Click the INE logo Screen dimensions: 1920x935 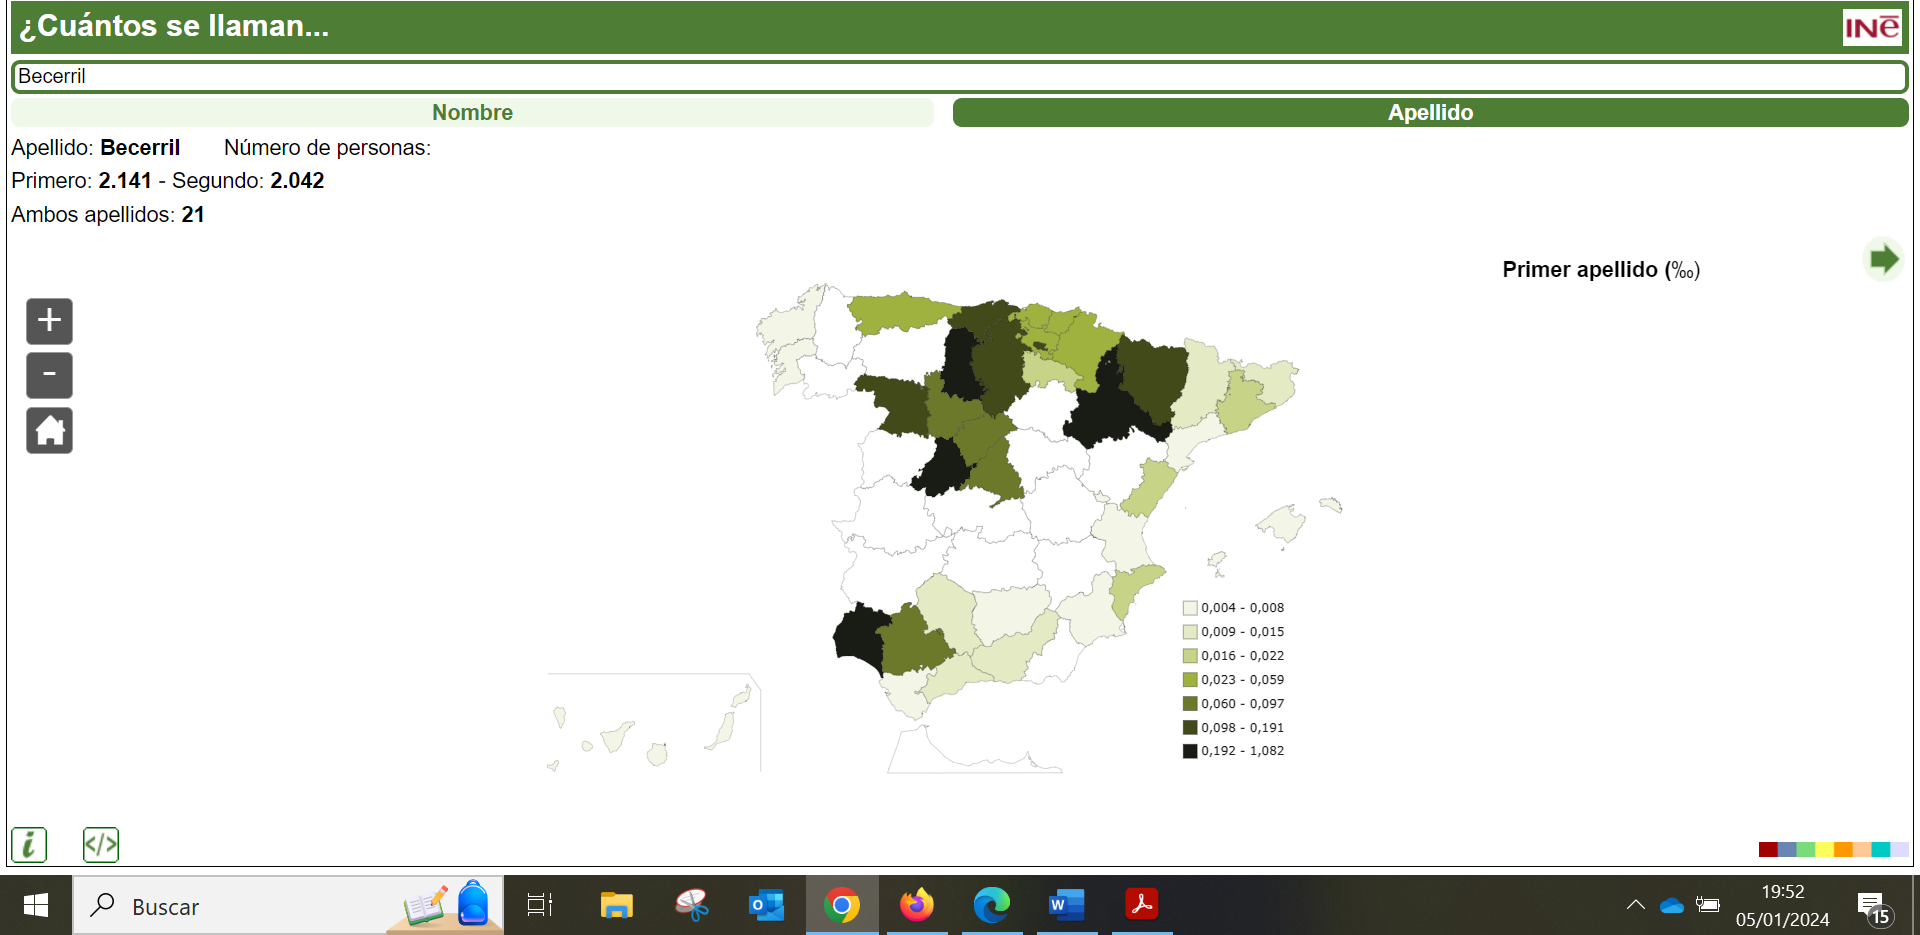click(x=1874, y=27)
